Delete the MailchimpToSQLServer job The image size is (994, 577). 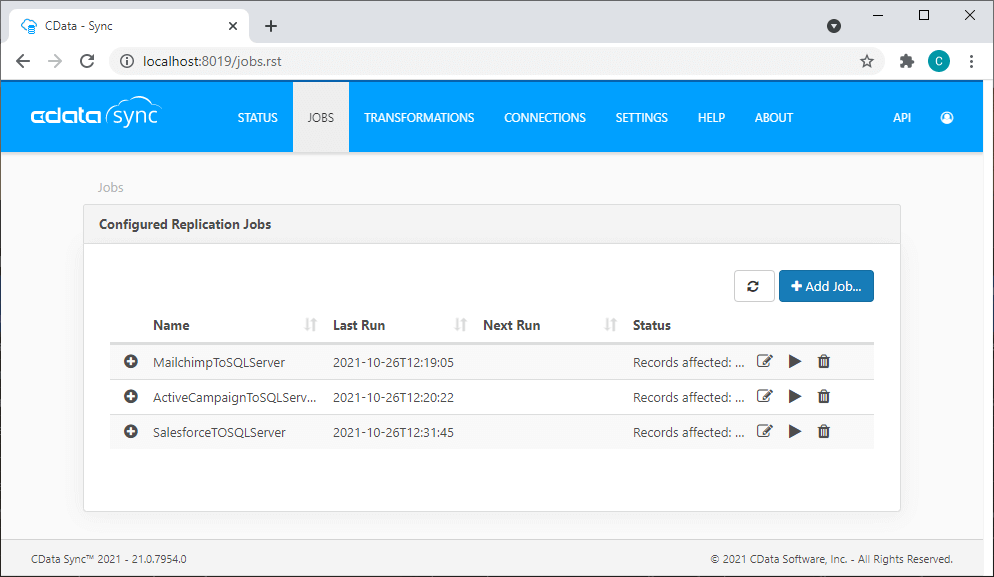pyautogui.click(x=824, y=361)
